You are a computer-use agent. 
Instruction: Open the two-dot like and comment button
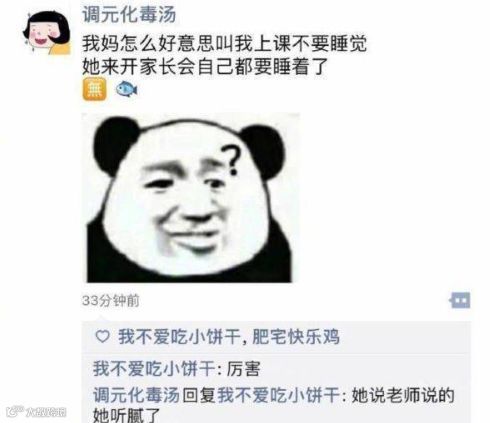pyautogui.click(x=460, y=300)
